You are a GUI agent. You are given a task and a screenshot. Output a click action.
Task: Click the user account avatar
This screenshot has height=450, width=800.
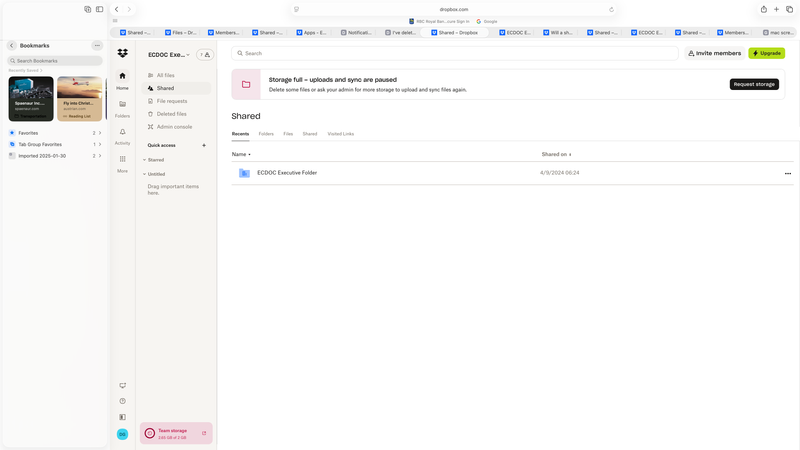(x=122, y=434)
